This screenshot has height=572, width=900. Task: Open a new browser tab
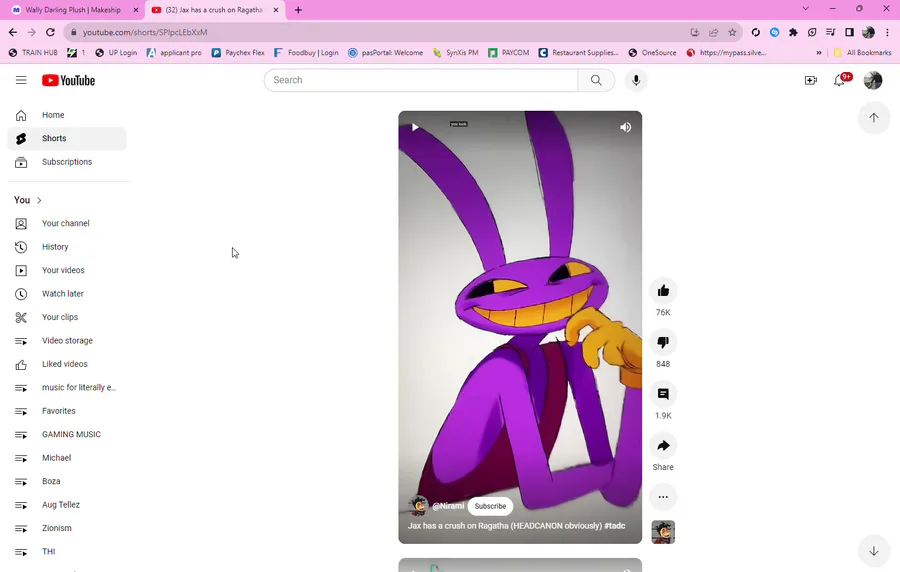[298, 10]
